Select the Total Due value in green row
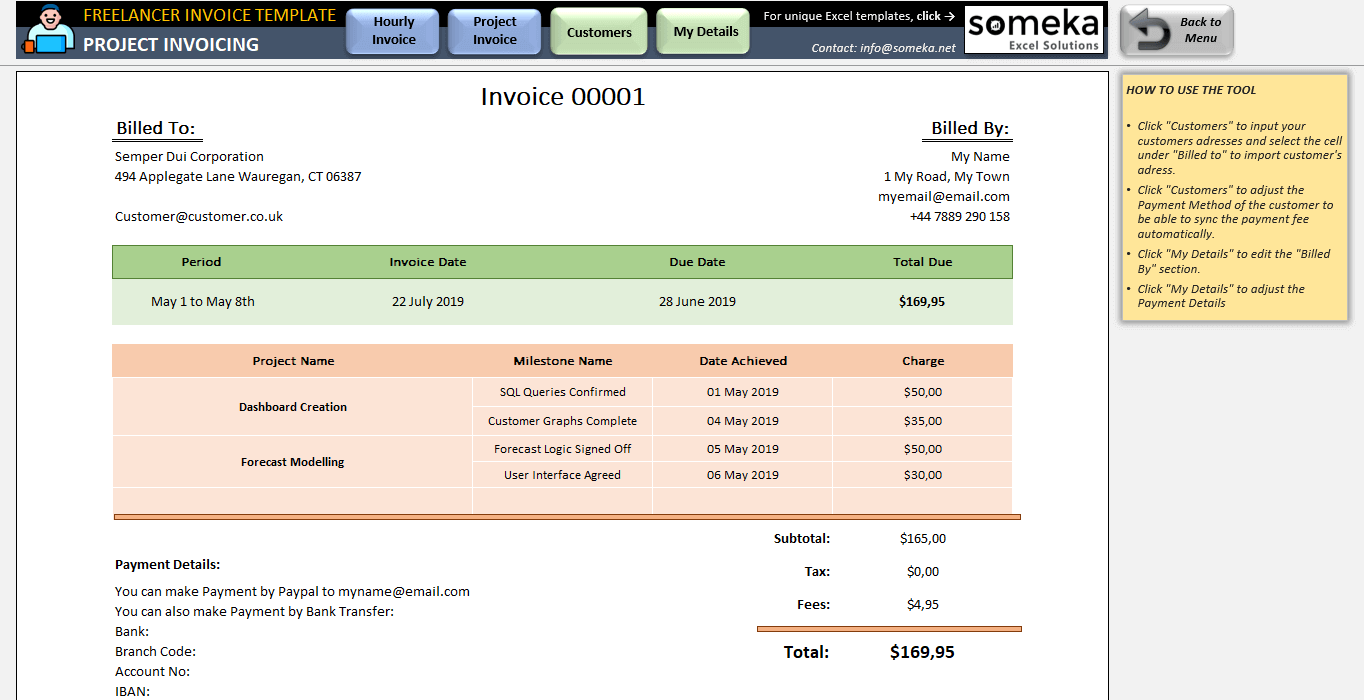Image resolution: width=1364 pixels, height=700 pixels. pyautogui.click(x=922, y=301)
